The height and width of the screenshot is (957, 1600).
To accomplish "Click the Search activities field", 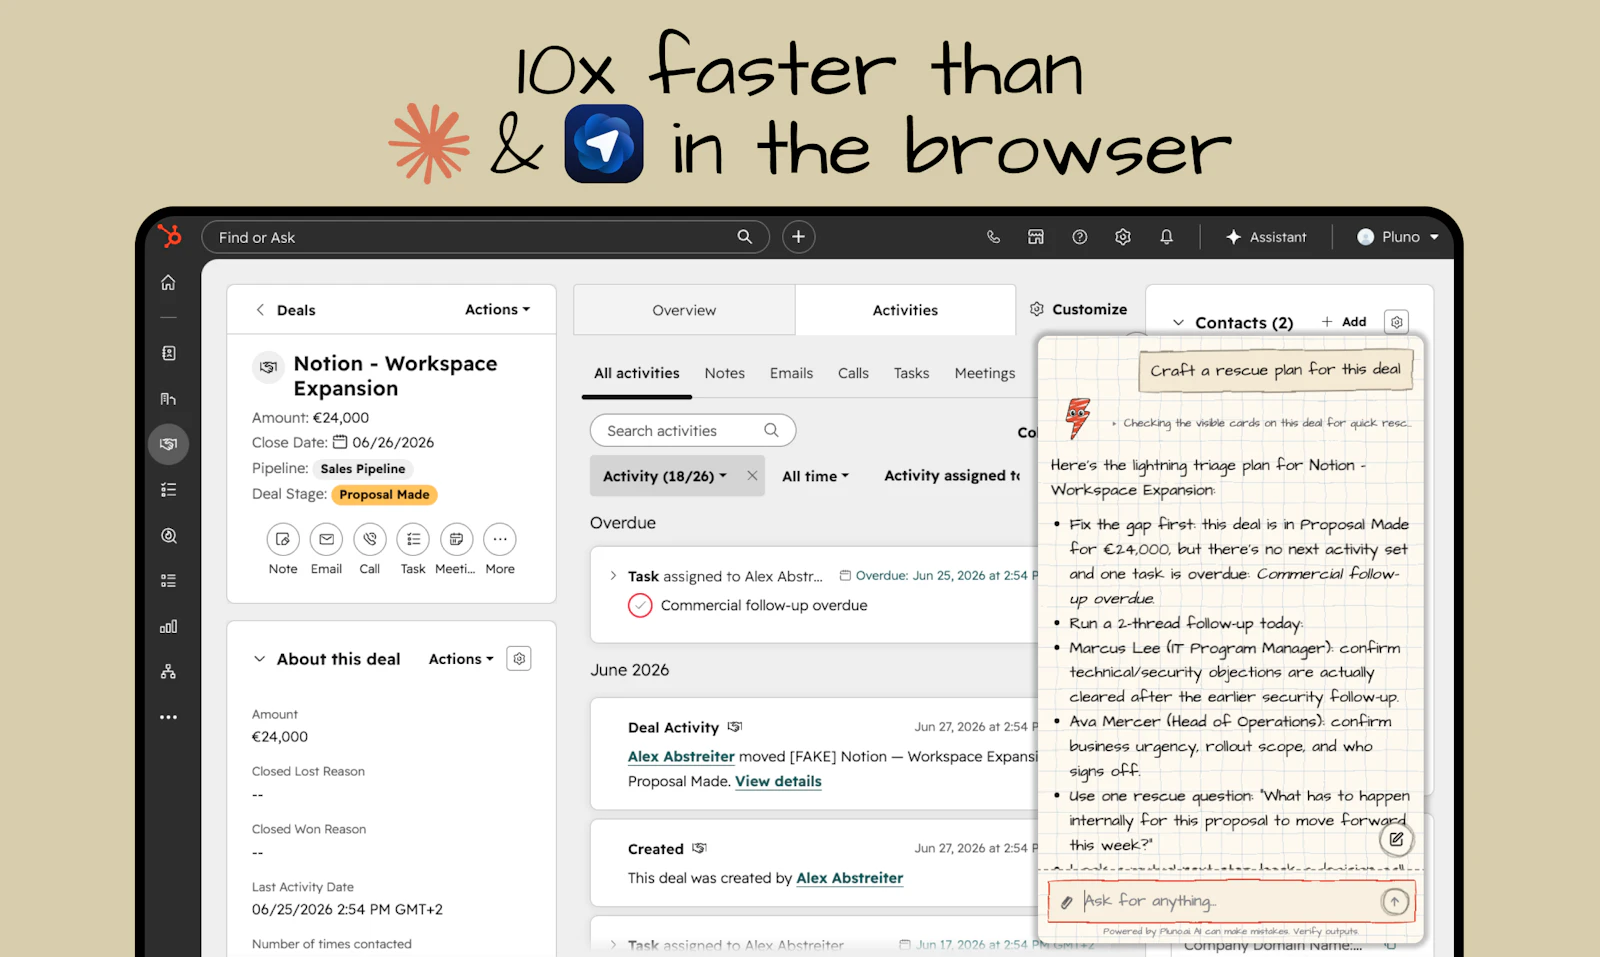I will [x=693, y=431].
